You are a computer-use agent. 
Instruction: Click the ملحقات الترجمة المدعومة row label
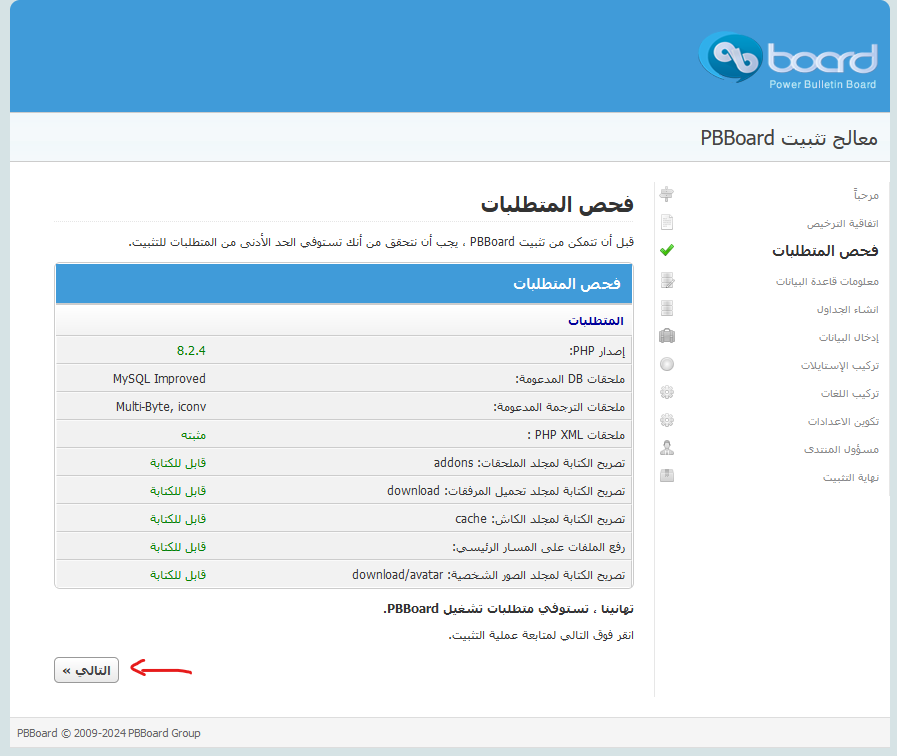click(559, 407)
